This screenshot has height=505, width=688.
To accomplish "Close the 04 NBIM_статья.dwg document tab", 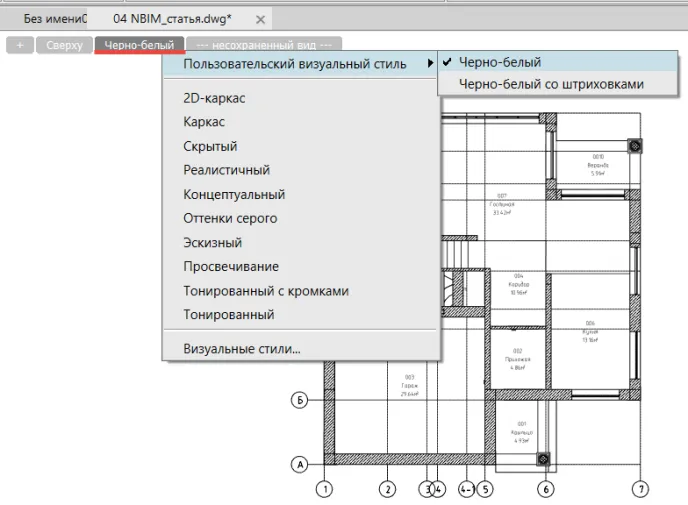I will [260, 19].
